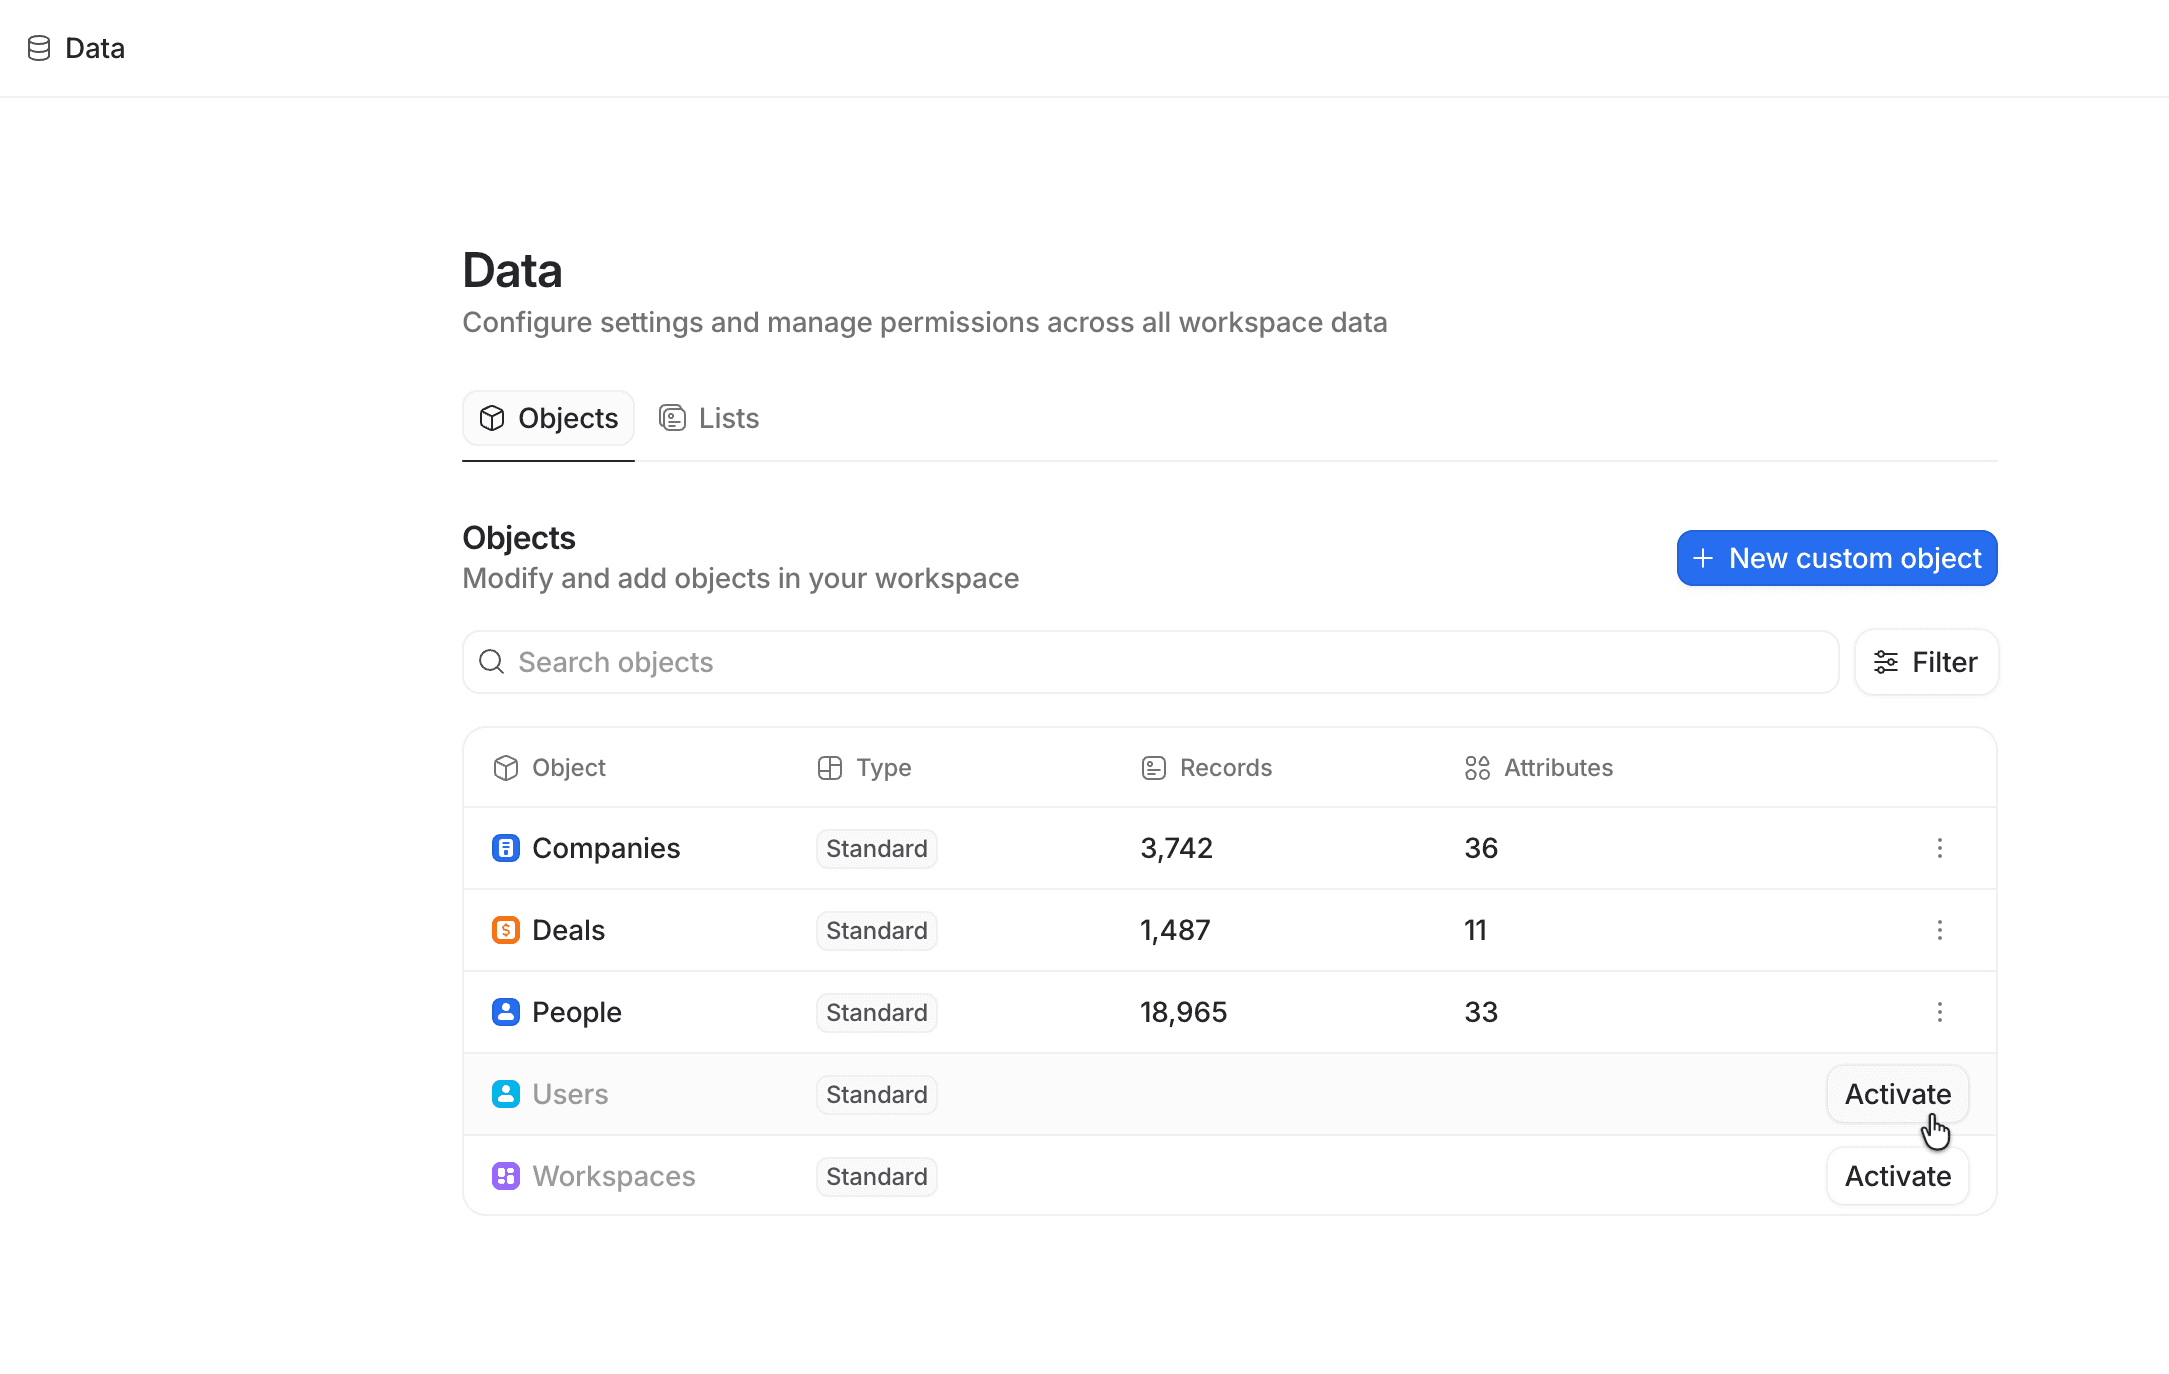
Task: Activate the Workspaces object
Action: click(1898, 1176)
